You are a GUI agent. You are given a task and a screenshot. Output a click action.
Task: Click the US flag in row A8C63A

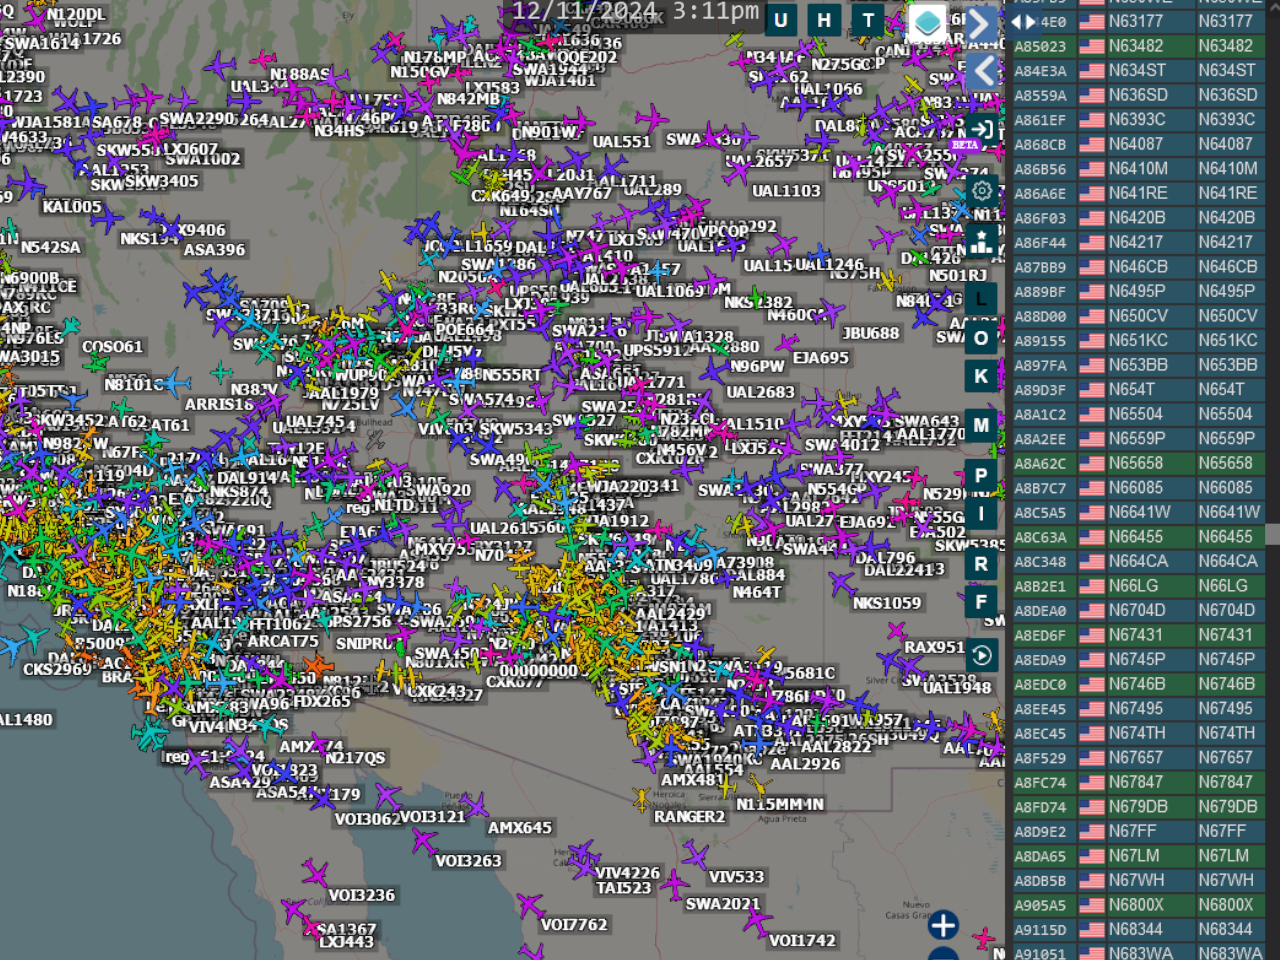[x=1092, y=537]
